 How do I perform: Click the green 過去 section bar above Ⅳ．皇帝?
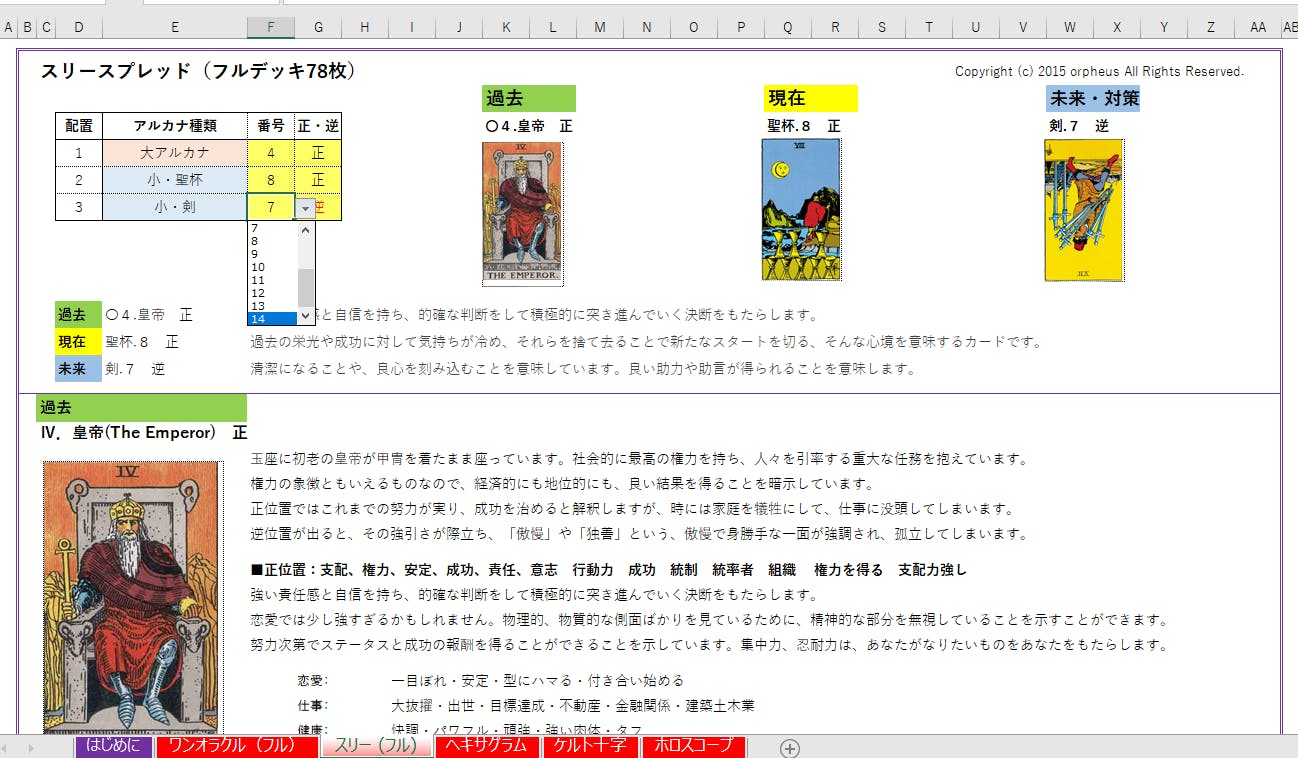point(141,408)
